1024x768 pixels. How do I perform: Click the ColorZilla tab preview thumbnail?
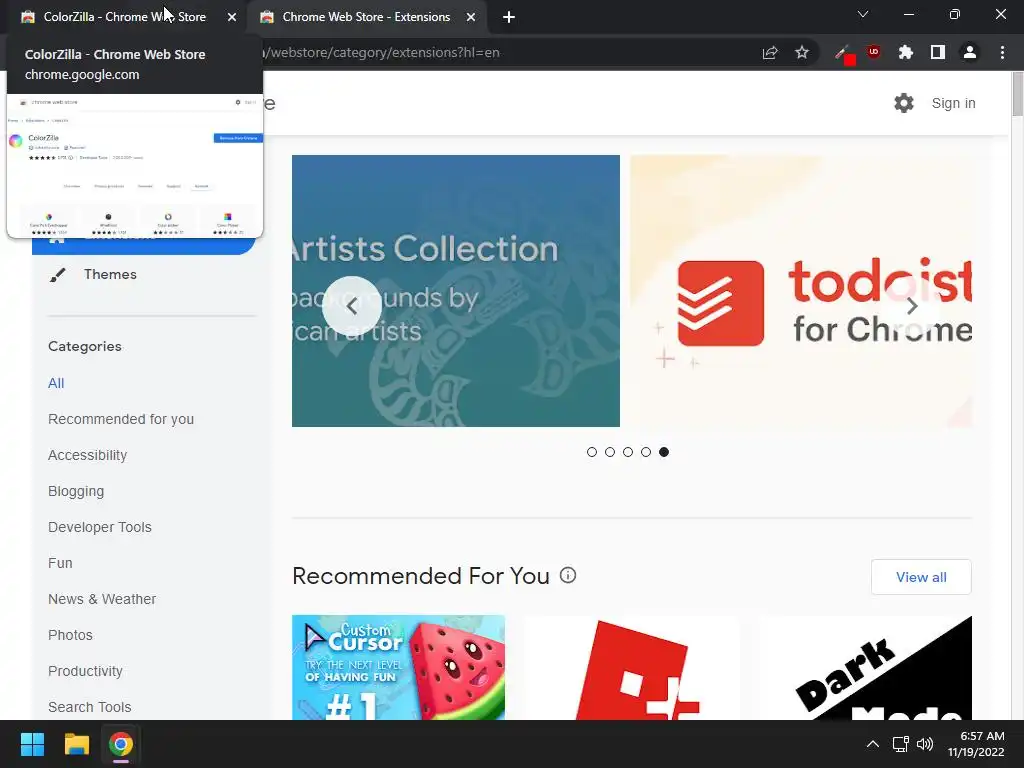coord(135,166)
